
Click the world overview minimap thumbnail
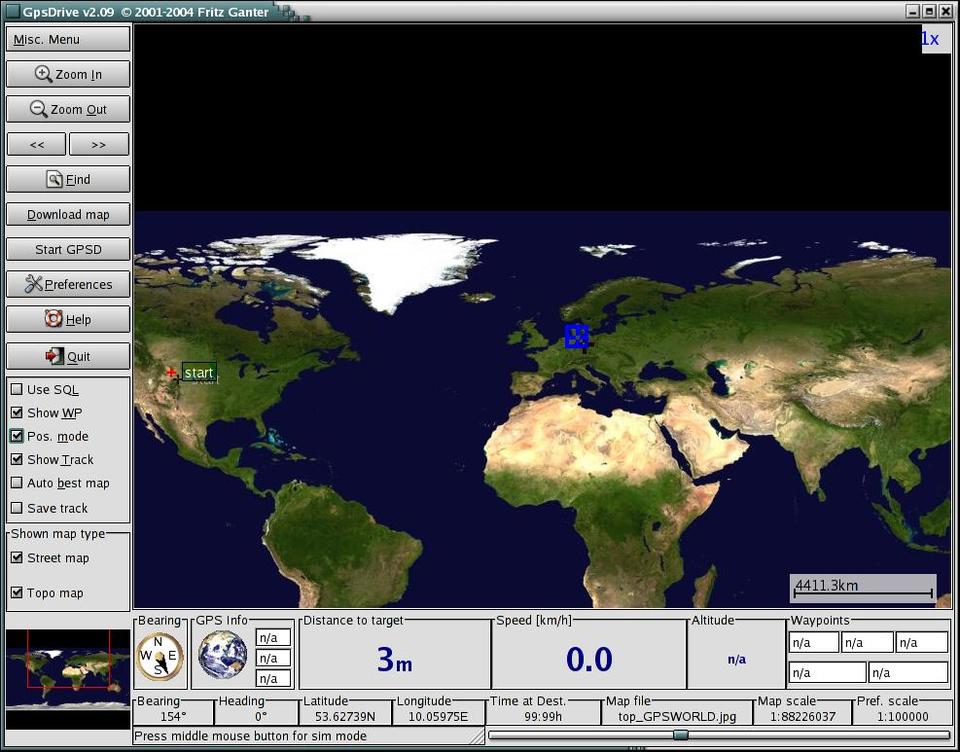point(68,670)
